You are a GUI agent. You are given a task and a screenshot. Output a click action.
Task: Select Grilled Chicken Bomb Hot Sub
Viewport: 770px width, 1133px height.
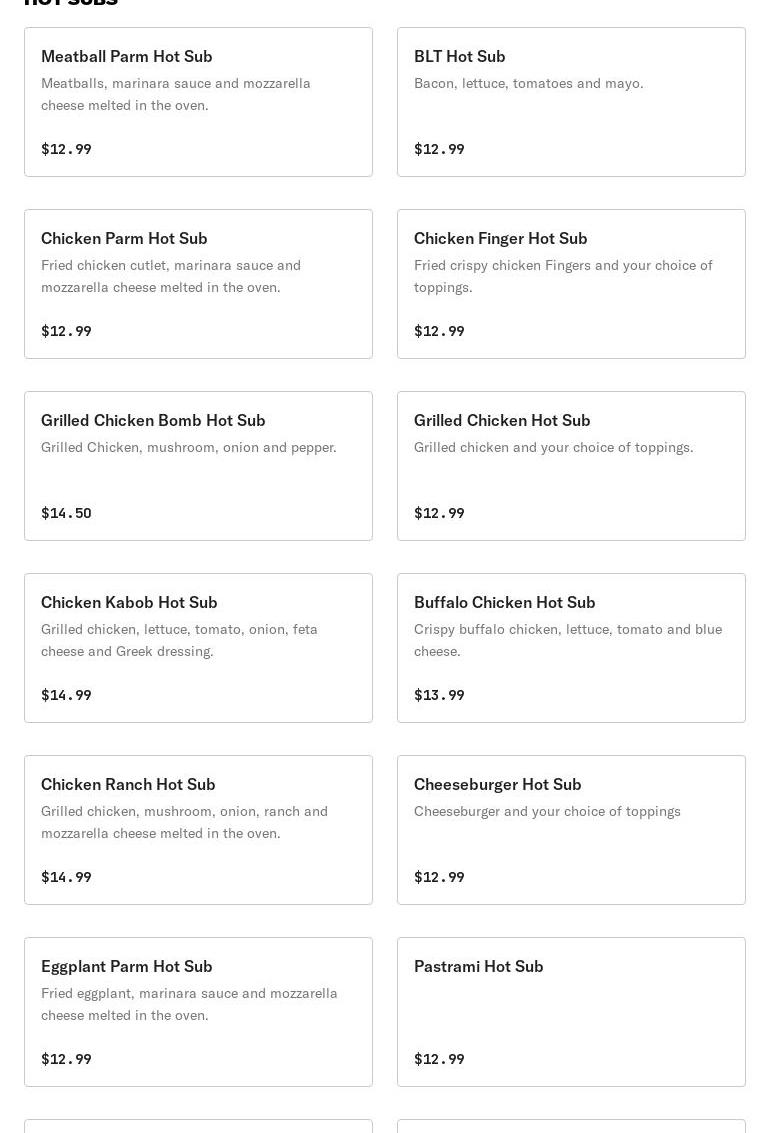click(x=199, y=466)
